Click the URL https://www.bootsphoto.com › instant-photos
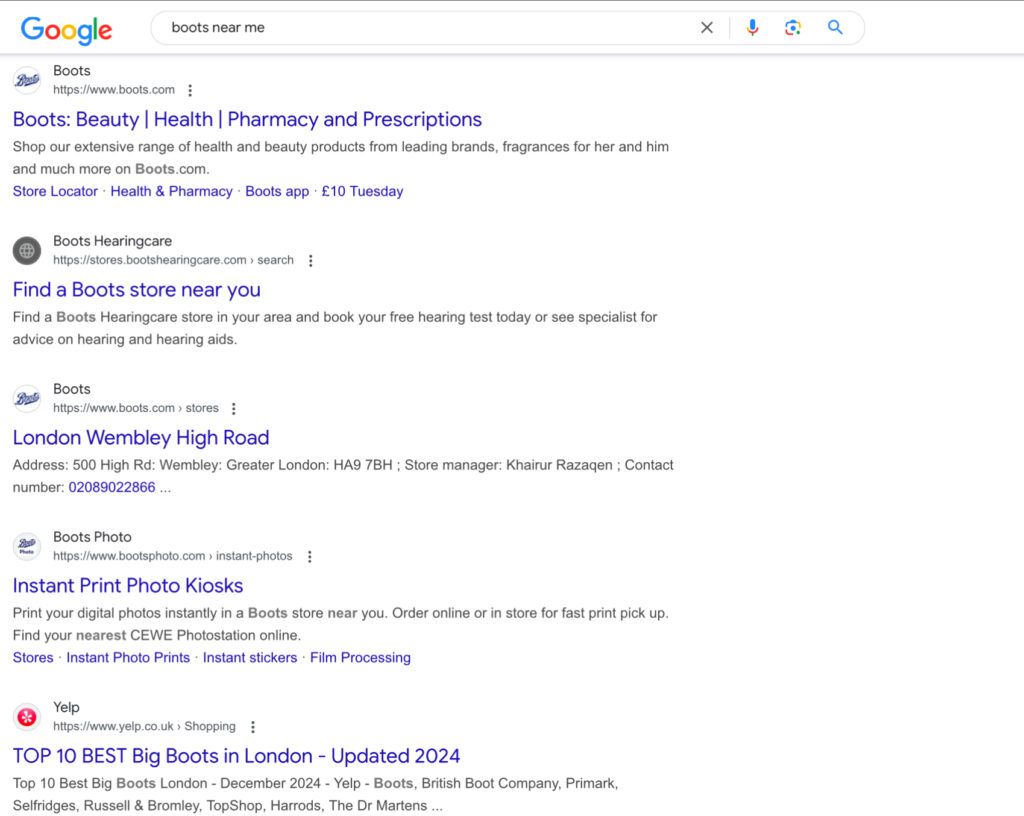Screen dimensions: 1024x816 (172, 556)
